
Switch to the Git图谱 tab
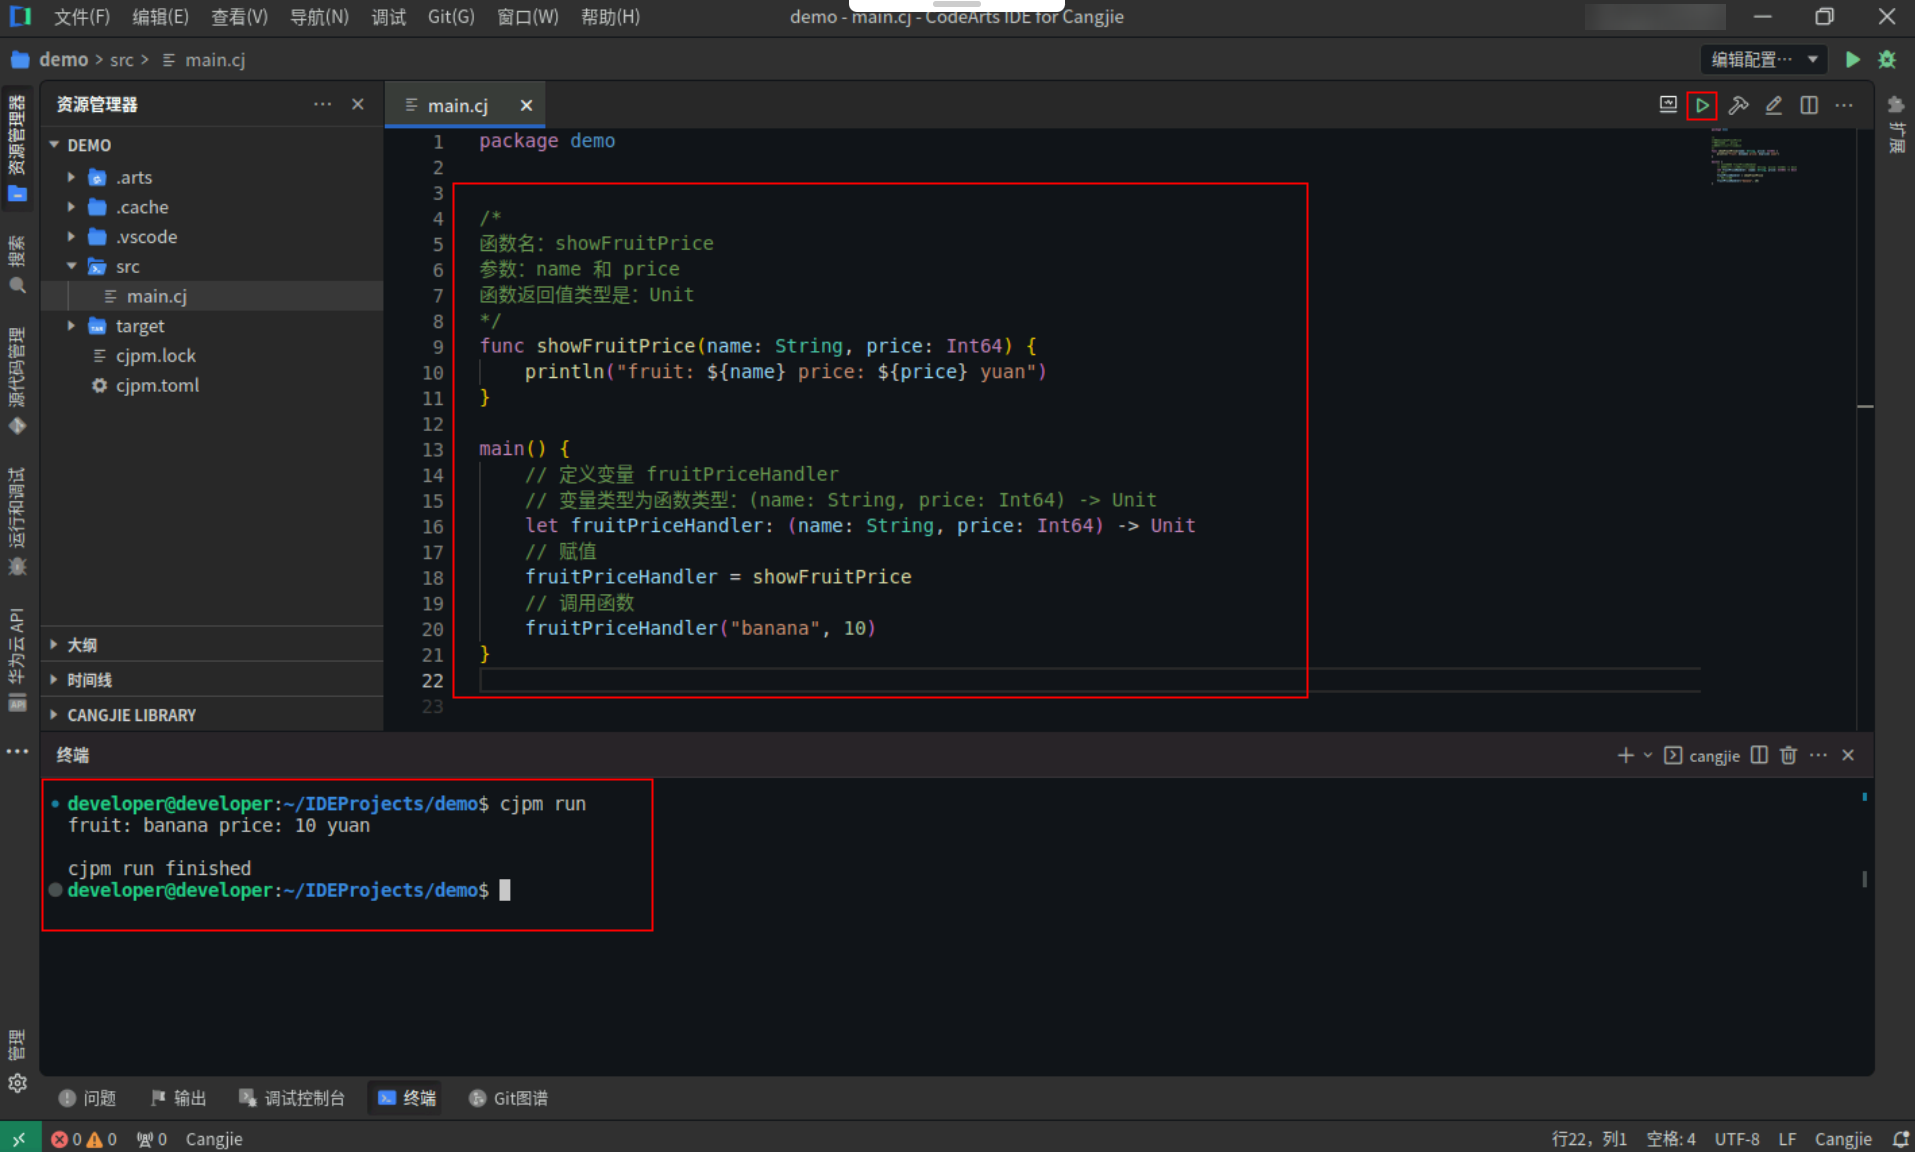508,1098
